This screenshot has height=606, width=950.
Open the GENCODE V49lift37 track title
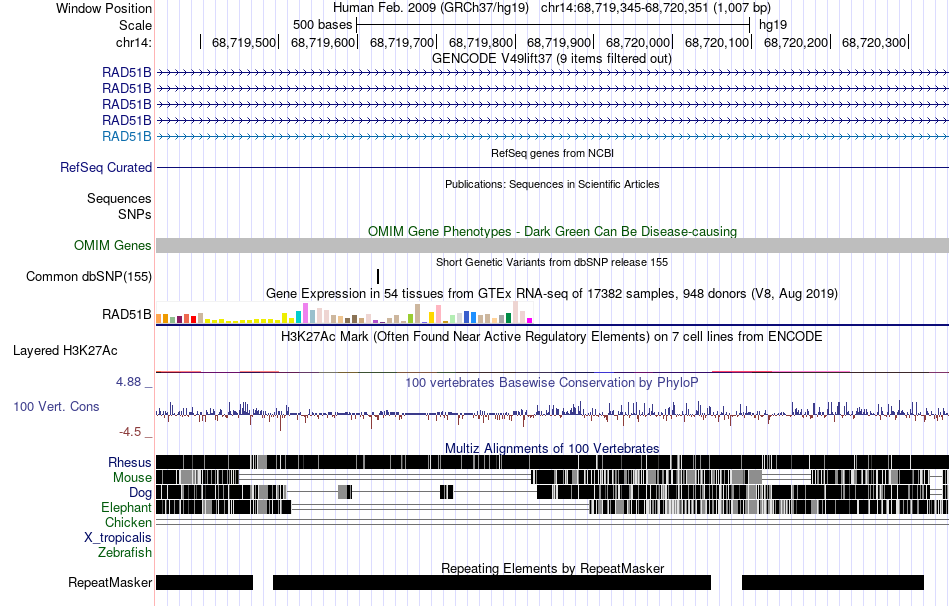click(x=552, y=59)
